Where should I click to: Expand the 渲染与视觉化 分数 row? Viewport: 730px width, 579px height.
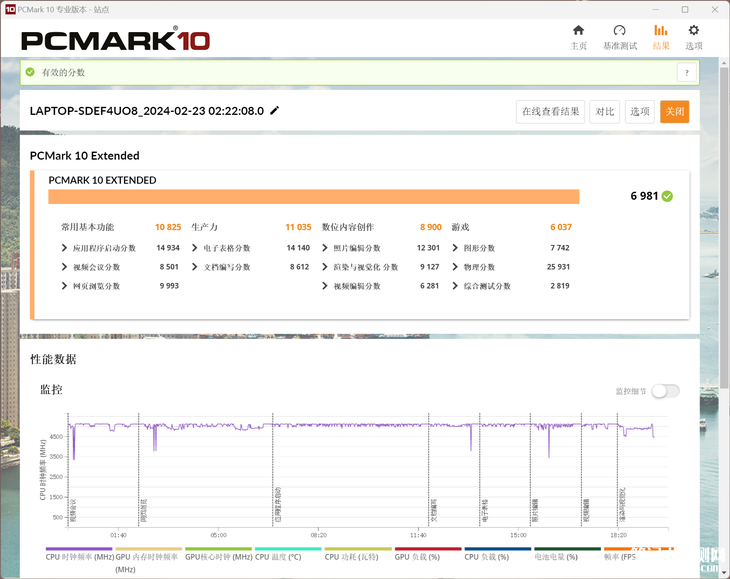tap(325, 267)
